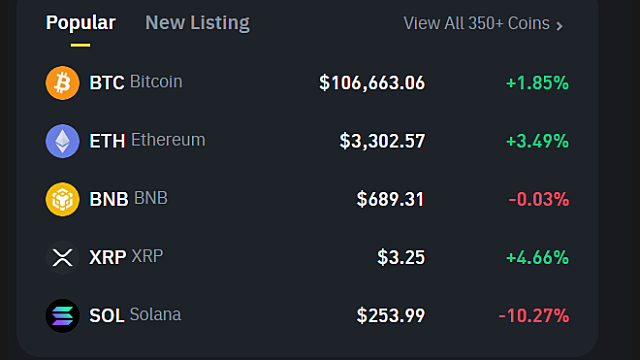This screenshot has width=640, height=360.
Task: Open the BTC Bitcoin row label
Action: pyautogui.click(x=136, y=82)
